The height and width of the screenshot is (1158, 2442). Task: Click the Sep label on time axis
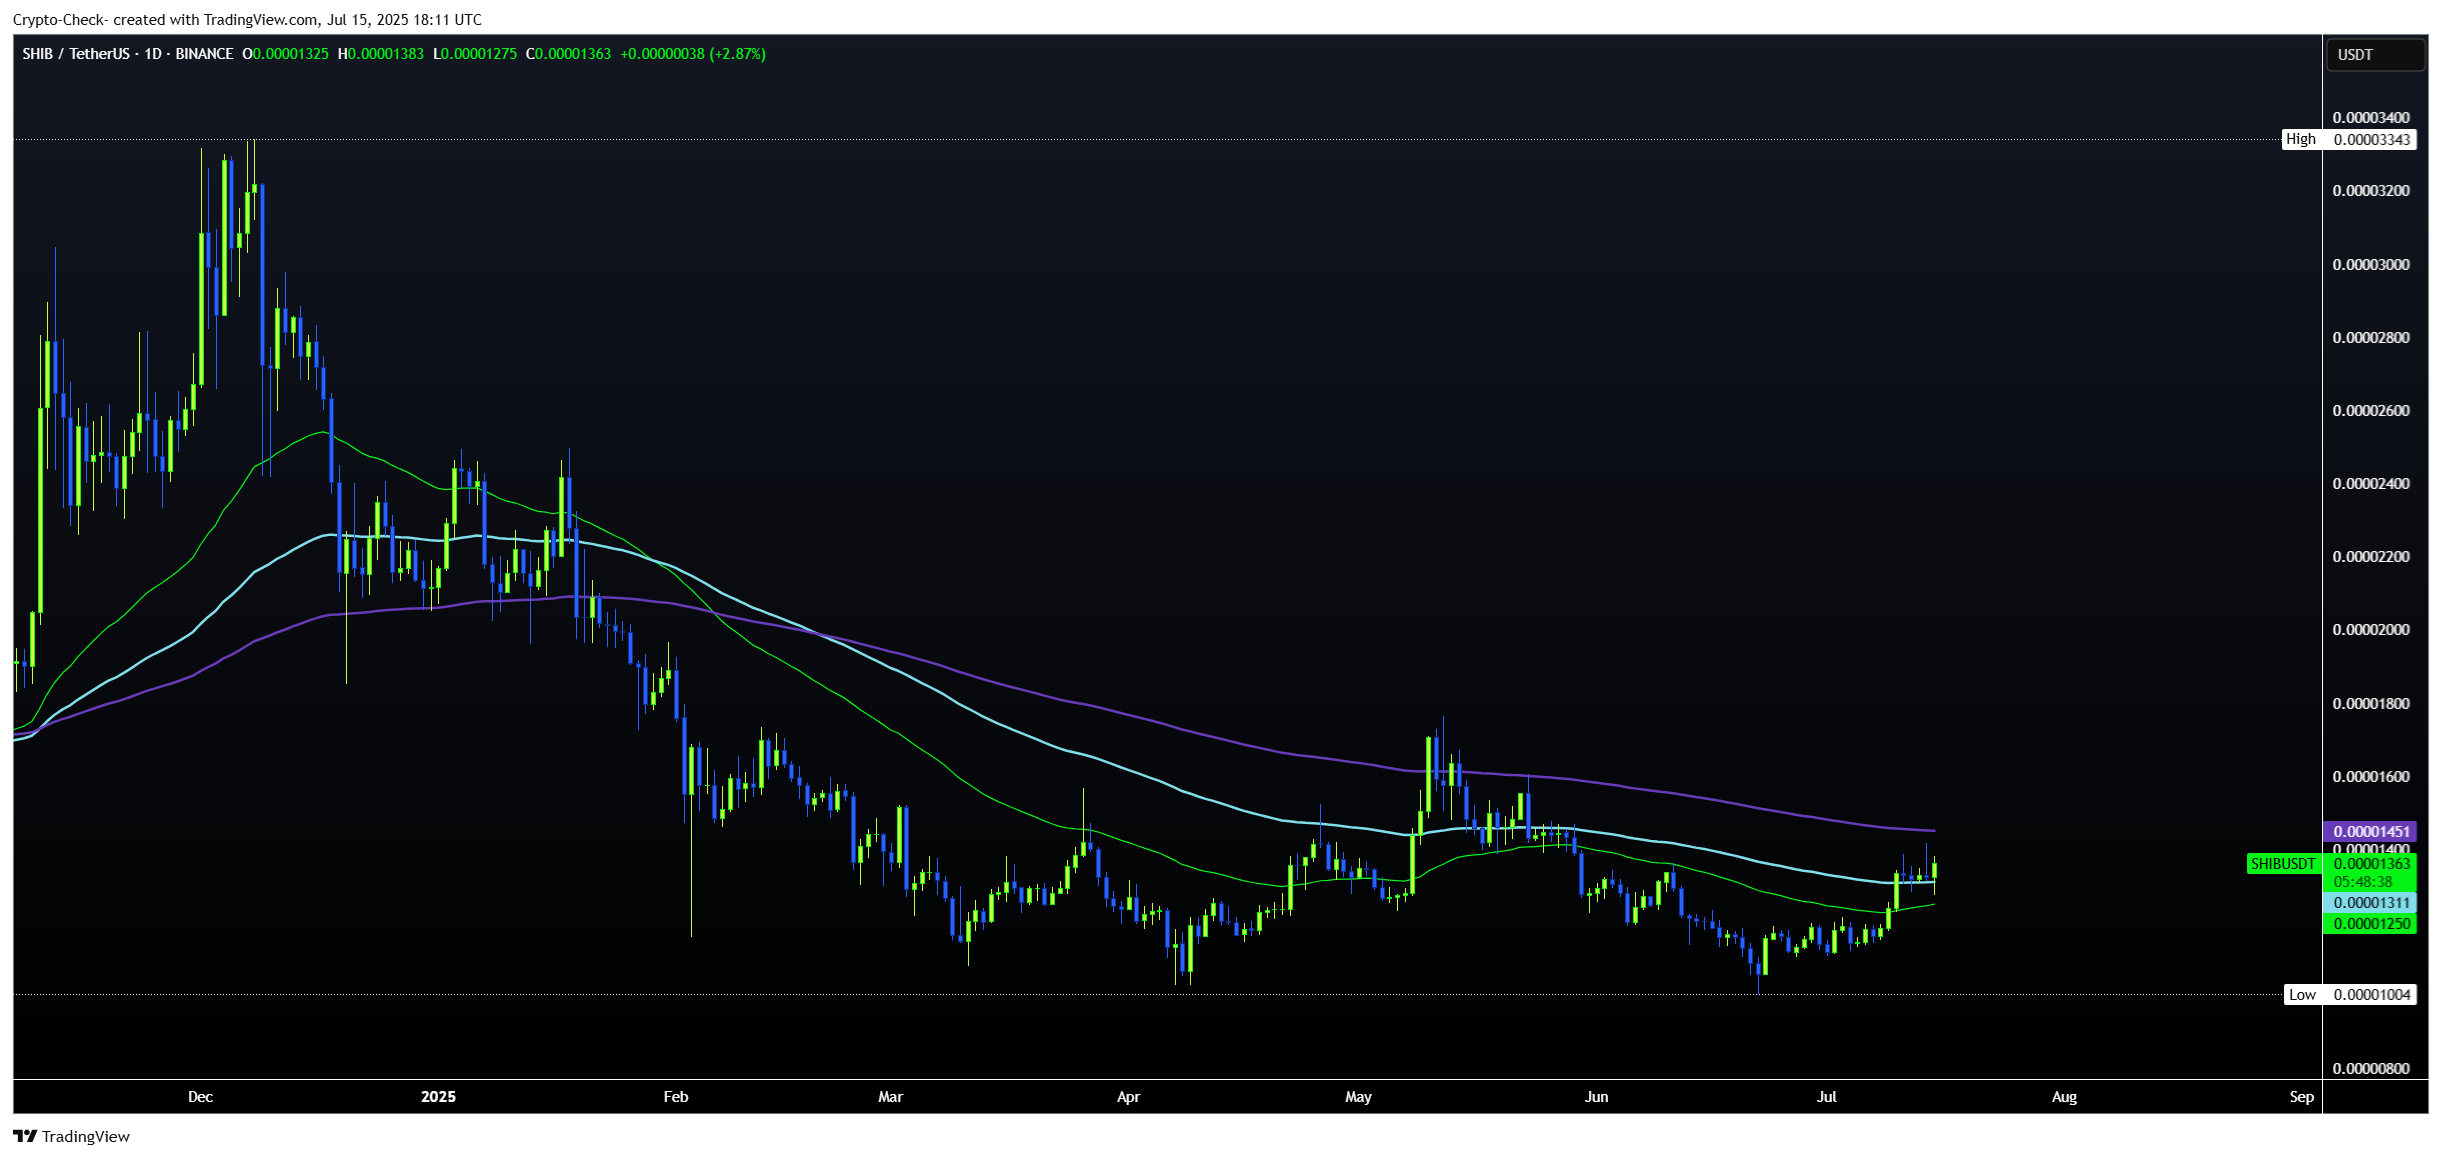(2302, 1097)
